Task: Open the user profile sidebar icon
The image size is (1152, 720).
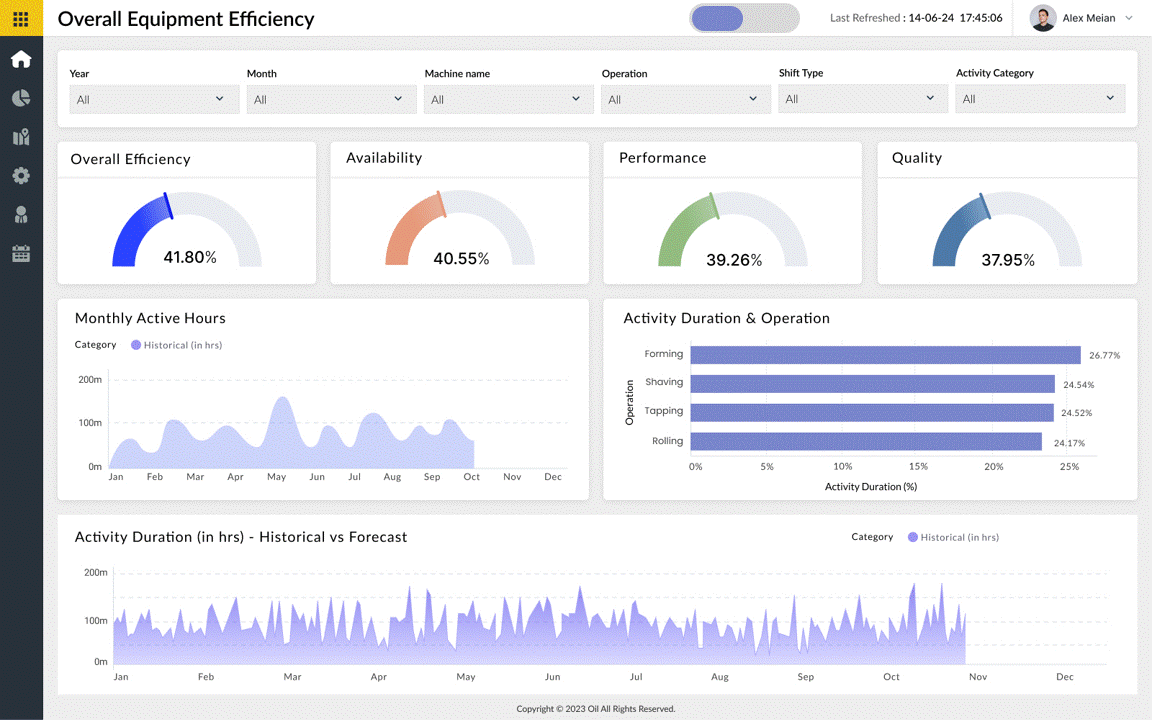Action: 21,215
